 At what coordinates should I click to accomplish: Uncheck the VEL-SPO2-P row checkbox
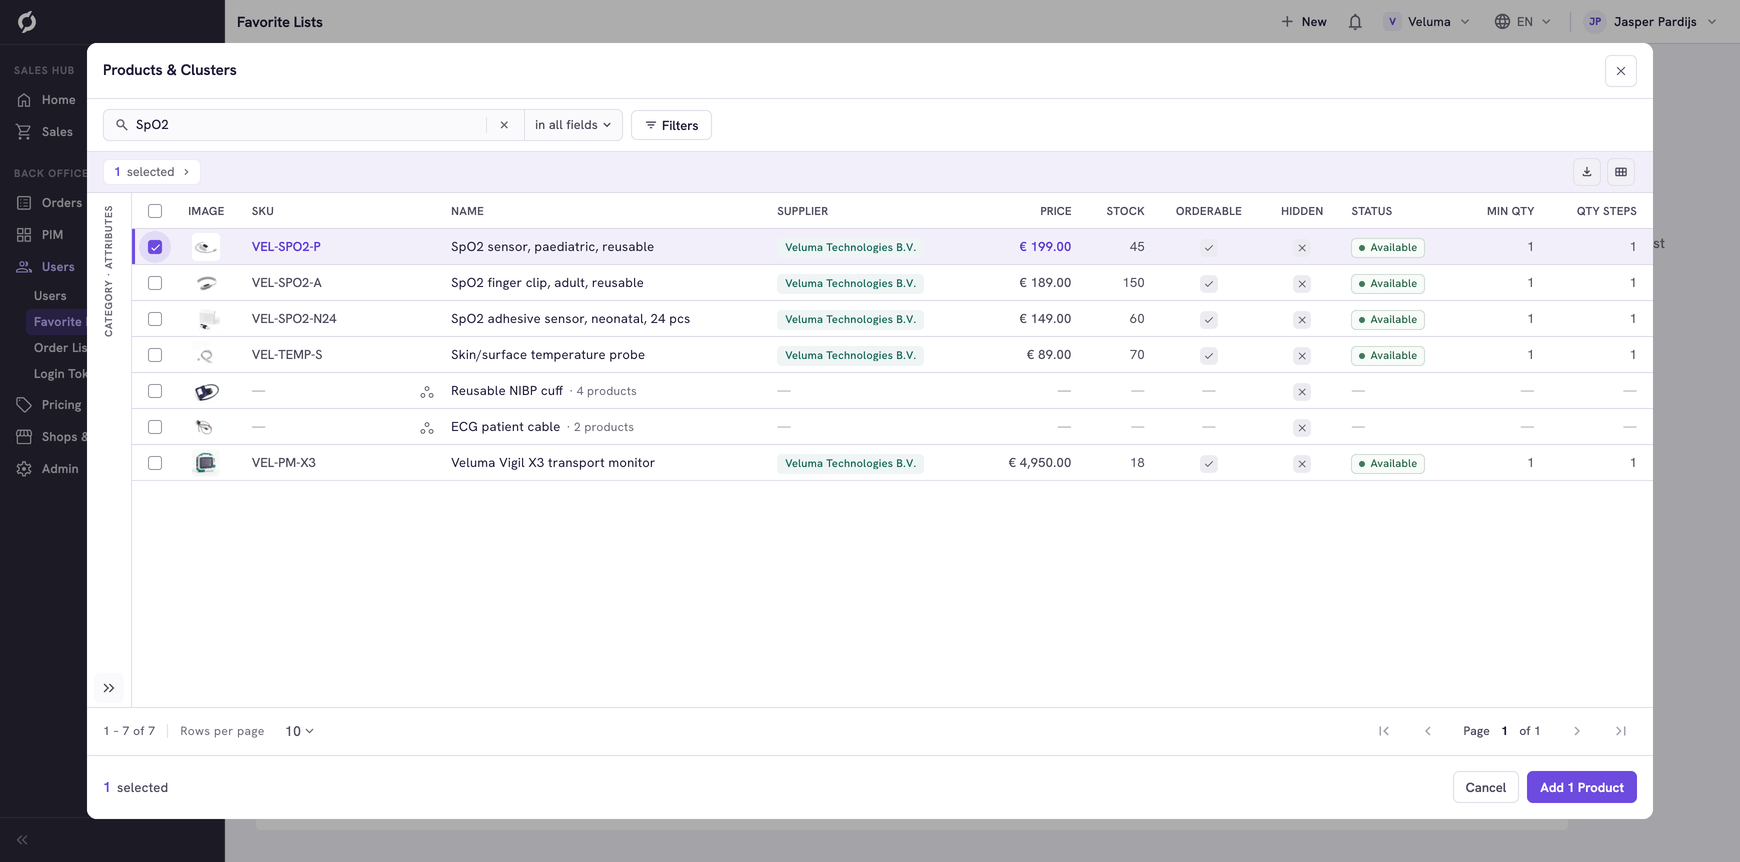coord(155,247)
